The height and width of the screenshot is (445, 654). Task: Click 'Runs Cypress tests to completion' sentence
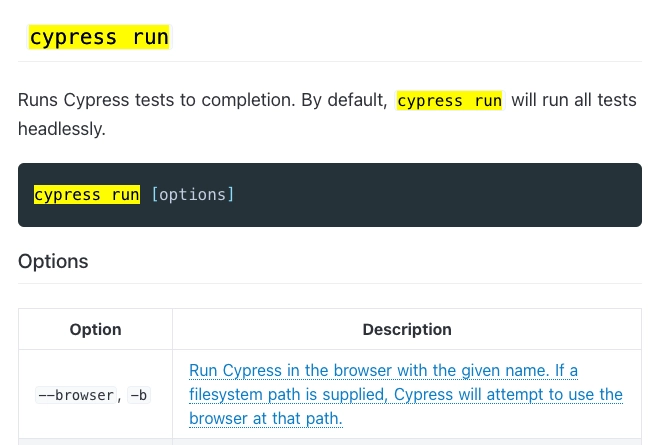pyautogui.click(x=156, y=100)
